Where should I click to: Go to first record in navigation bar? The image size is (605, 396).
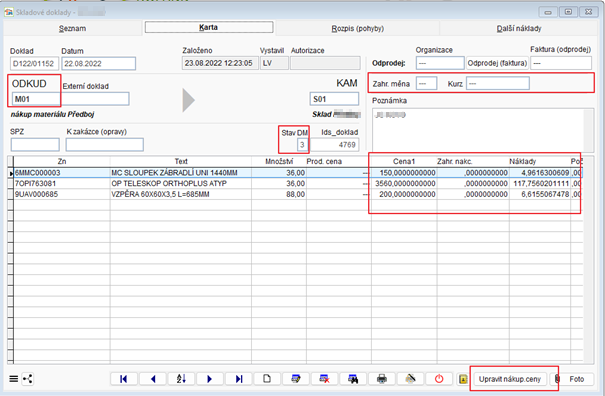(123, 379)
